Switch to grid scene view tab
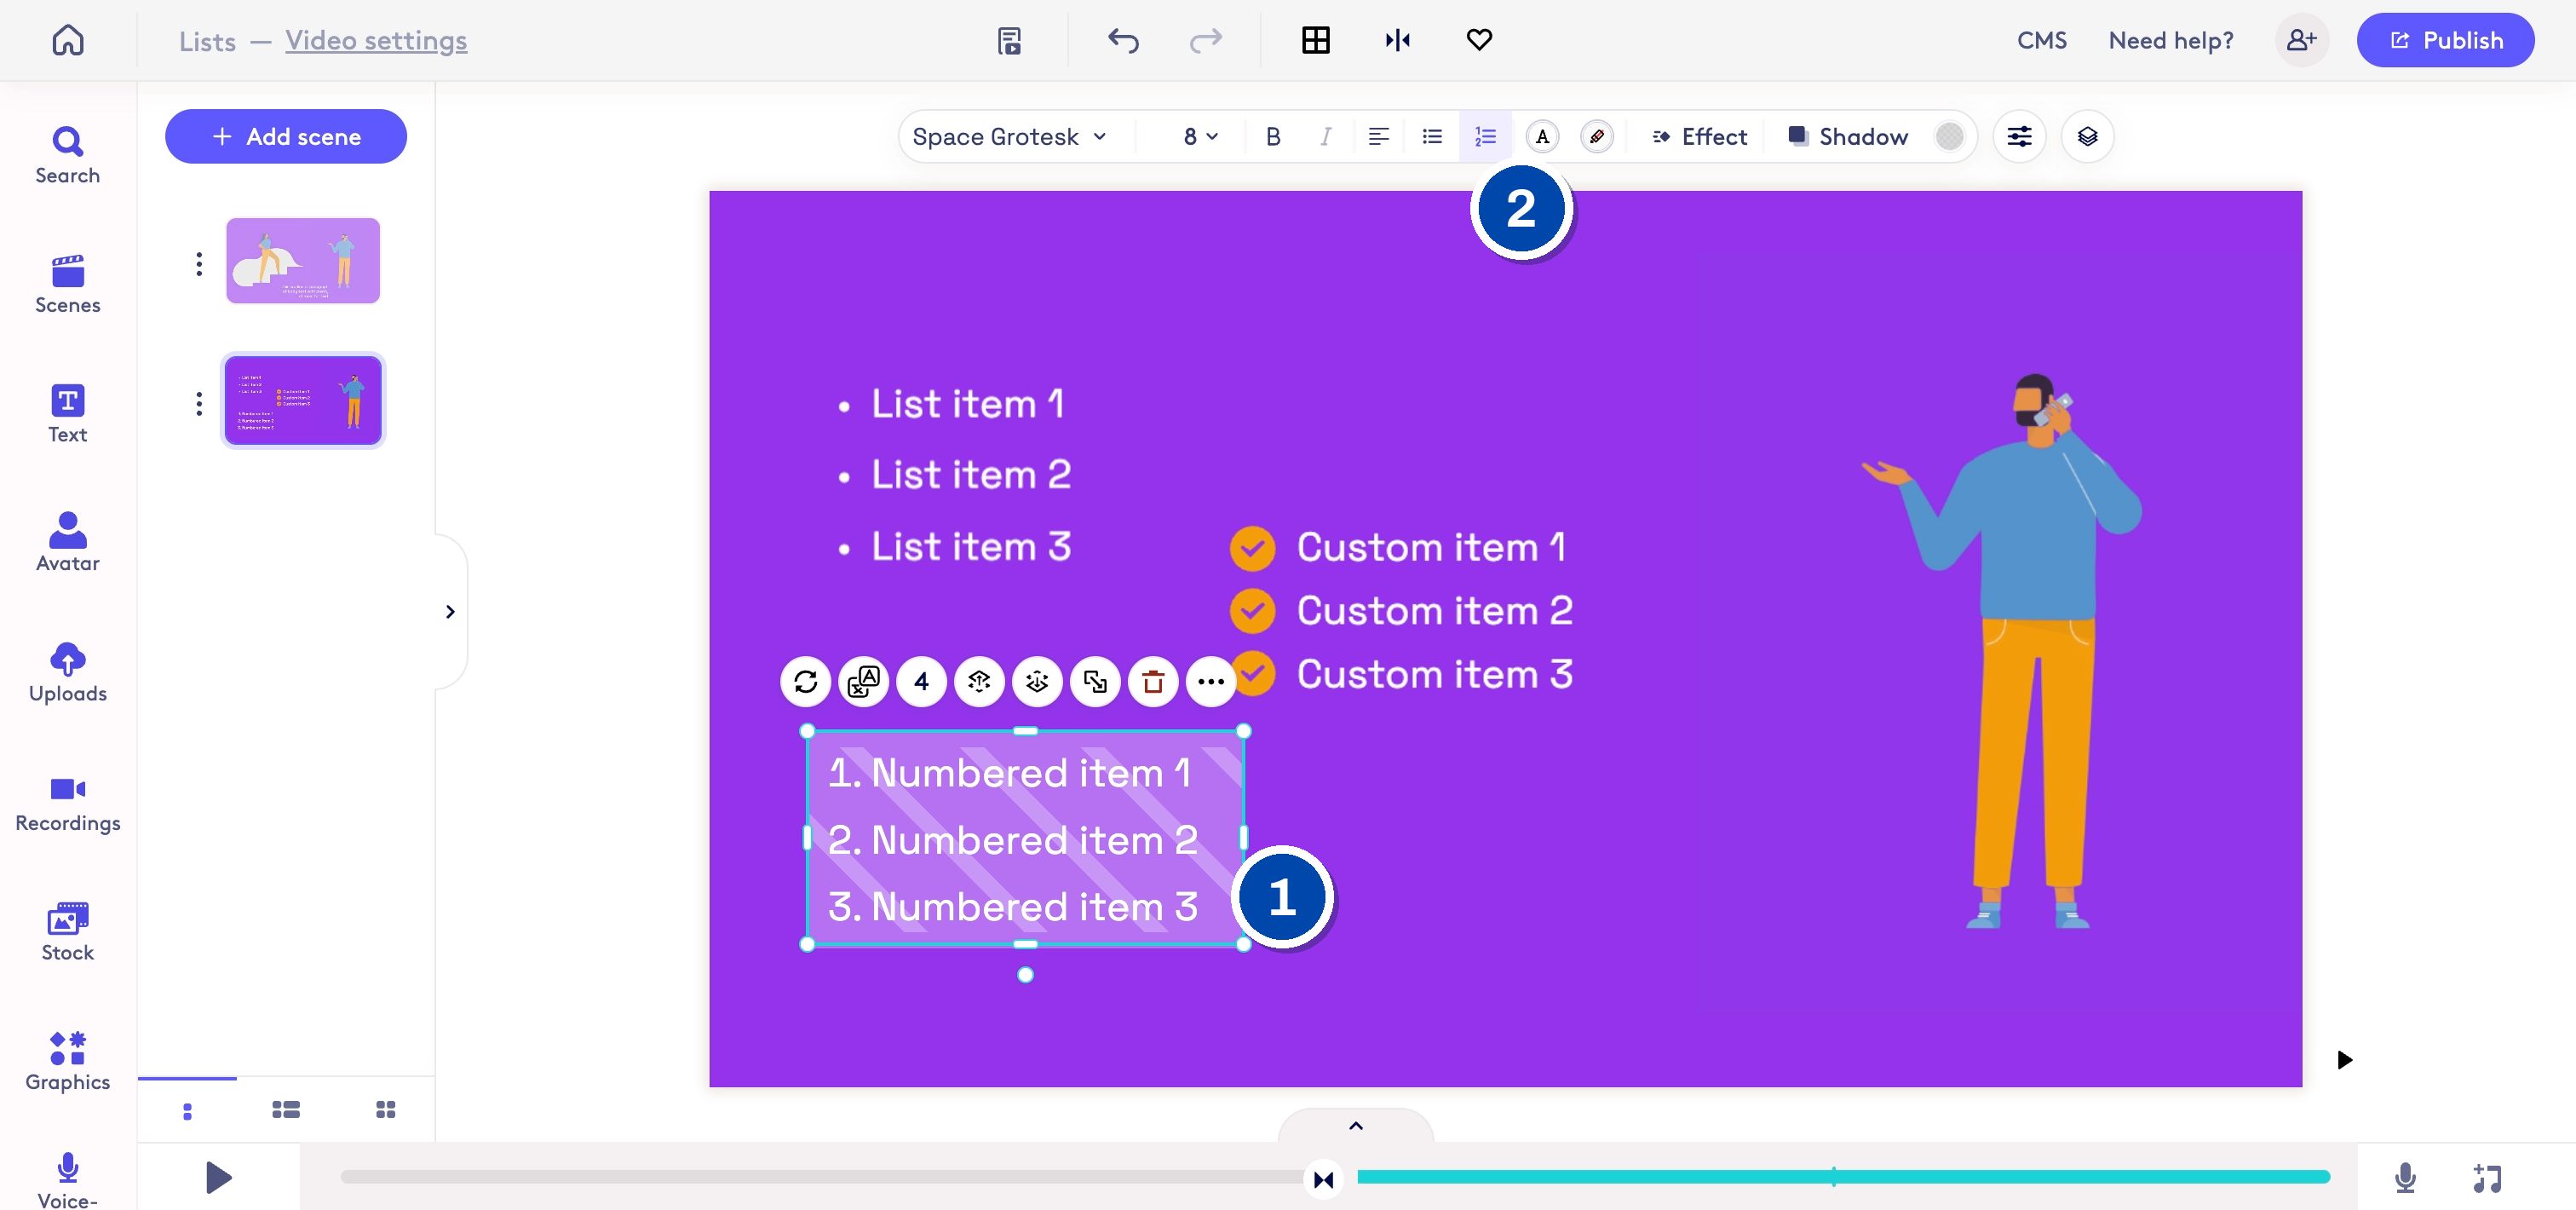Screen dimensions: 2576x1210 tap(385, 1110)
